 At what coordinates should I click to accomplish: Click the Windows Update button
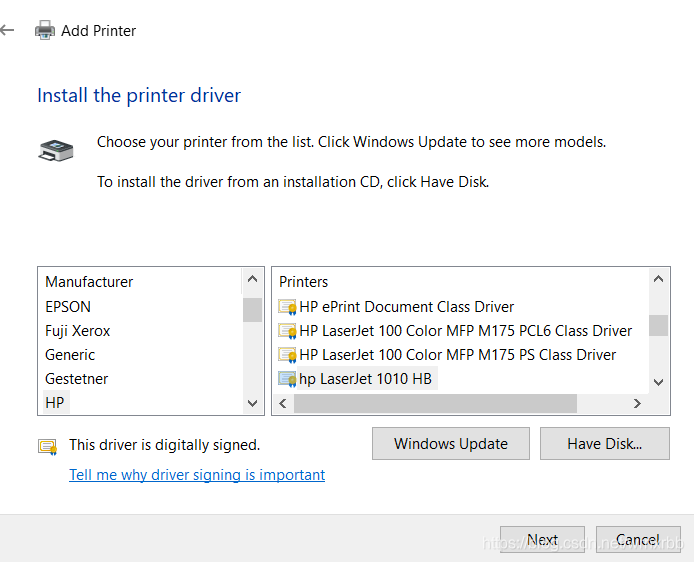pyautogui.click(x=451, y=443)
